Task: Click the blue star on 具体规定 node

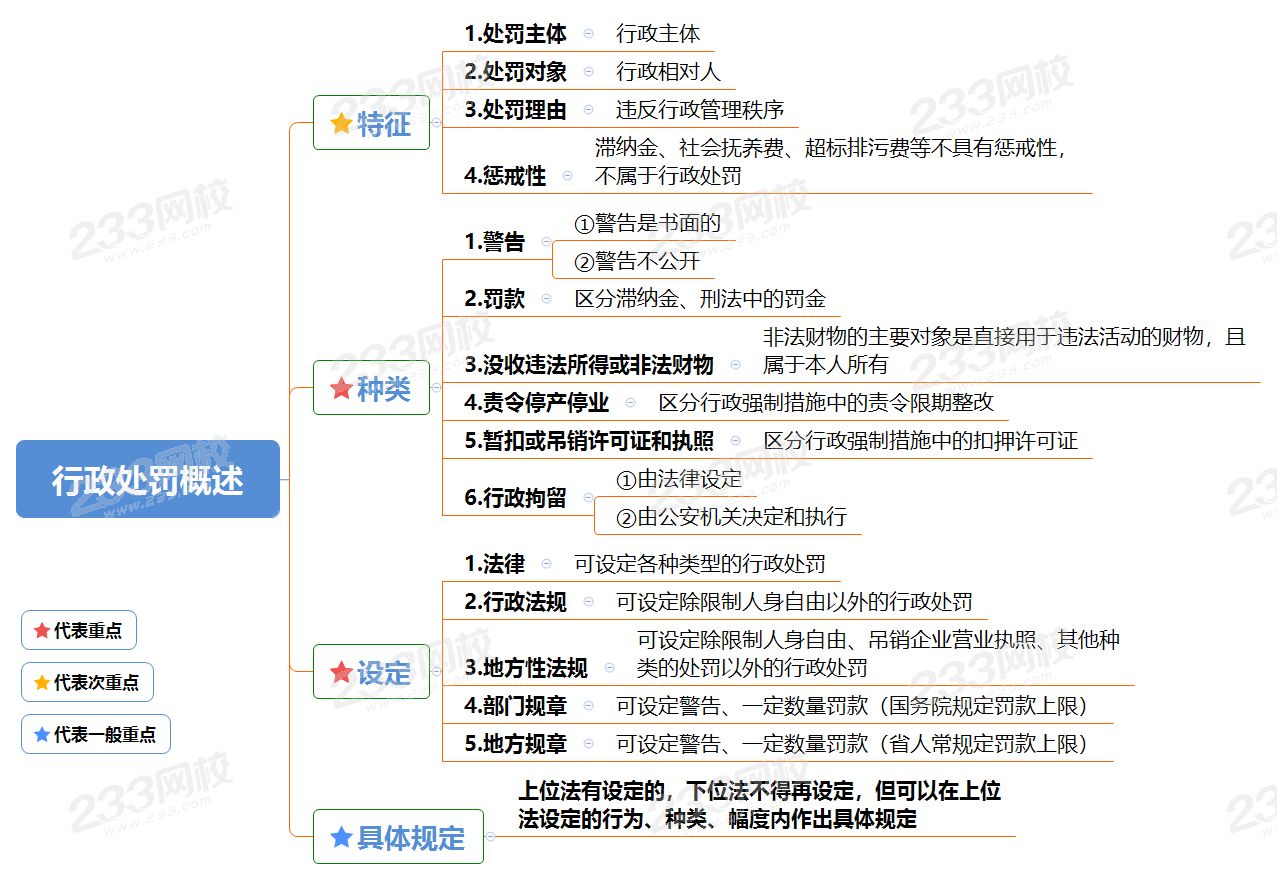Action: click(342, 837)
